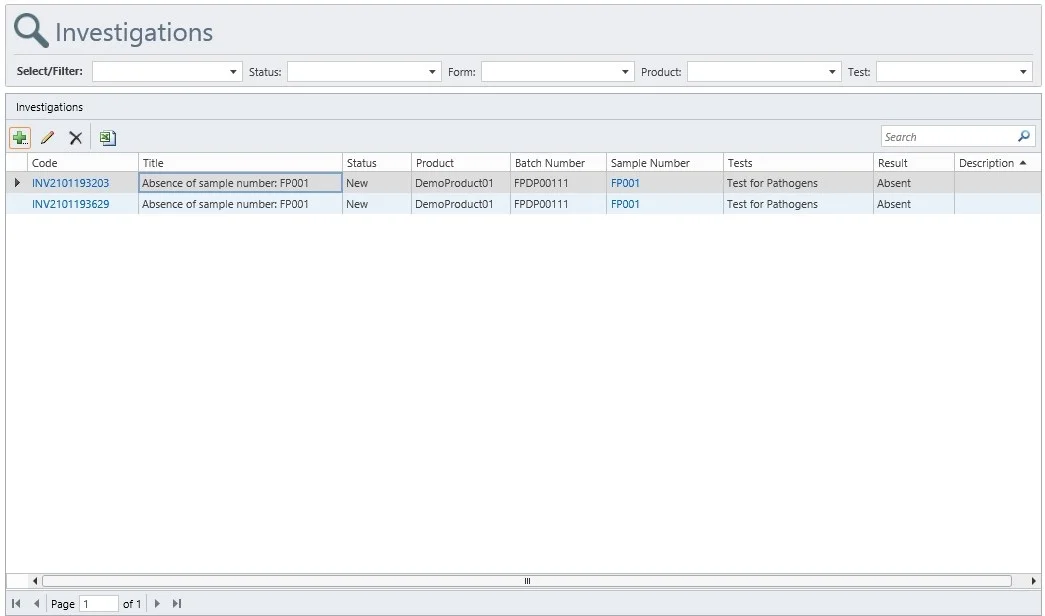
Task: Click the horizontal scrollbar right arrow
Action: point(1033,581)
